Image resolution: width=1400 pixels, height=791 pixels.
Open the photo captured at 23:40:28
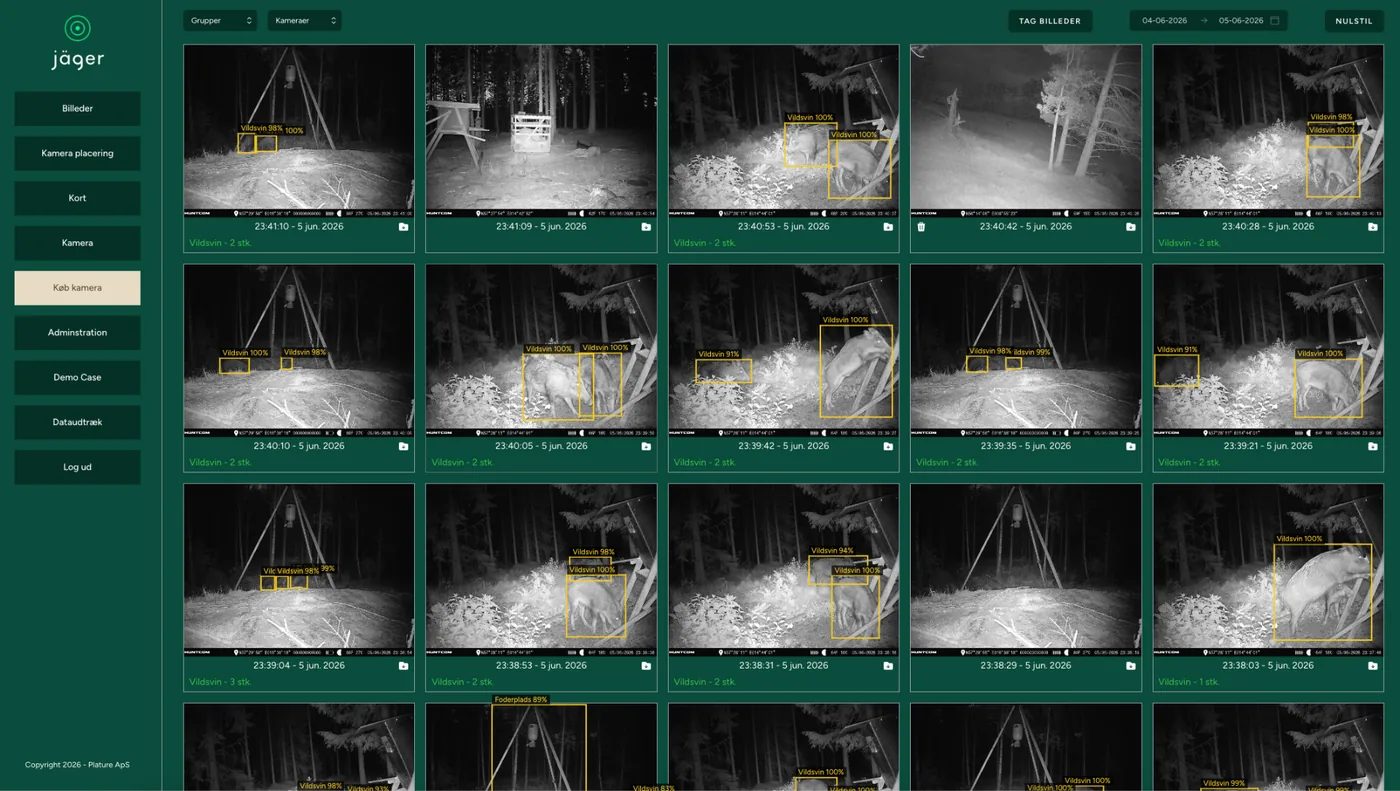(1268, 131)
